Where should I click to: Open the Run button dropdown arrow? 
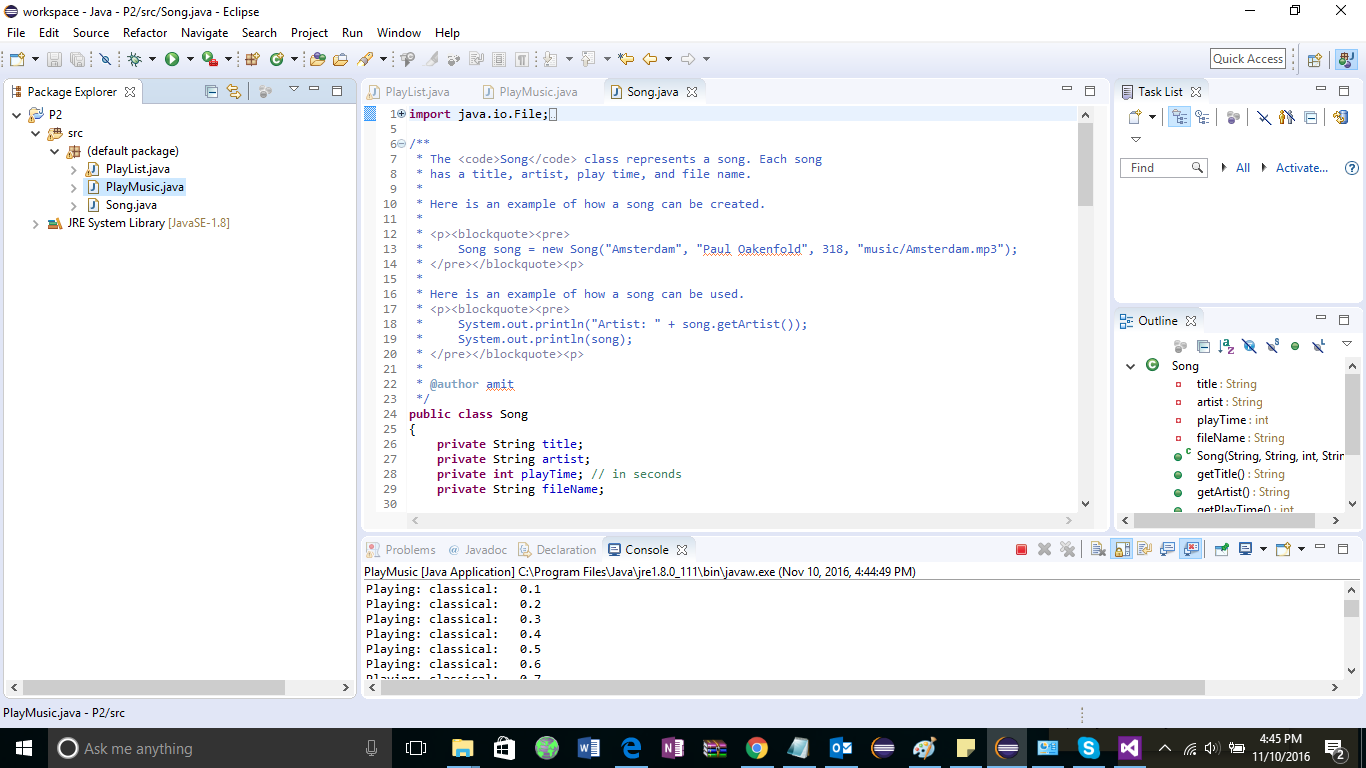(189, 60)
